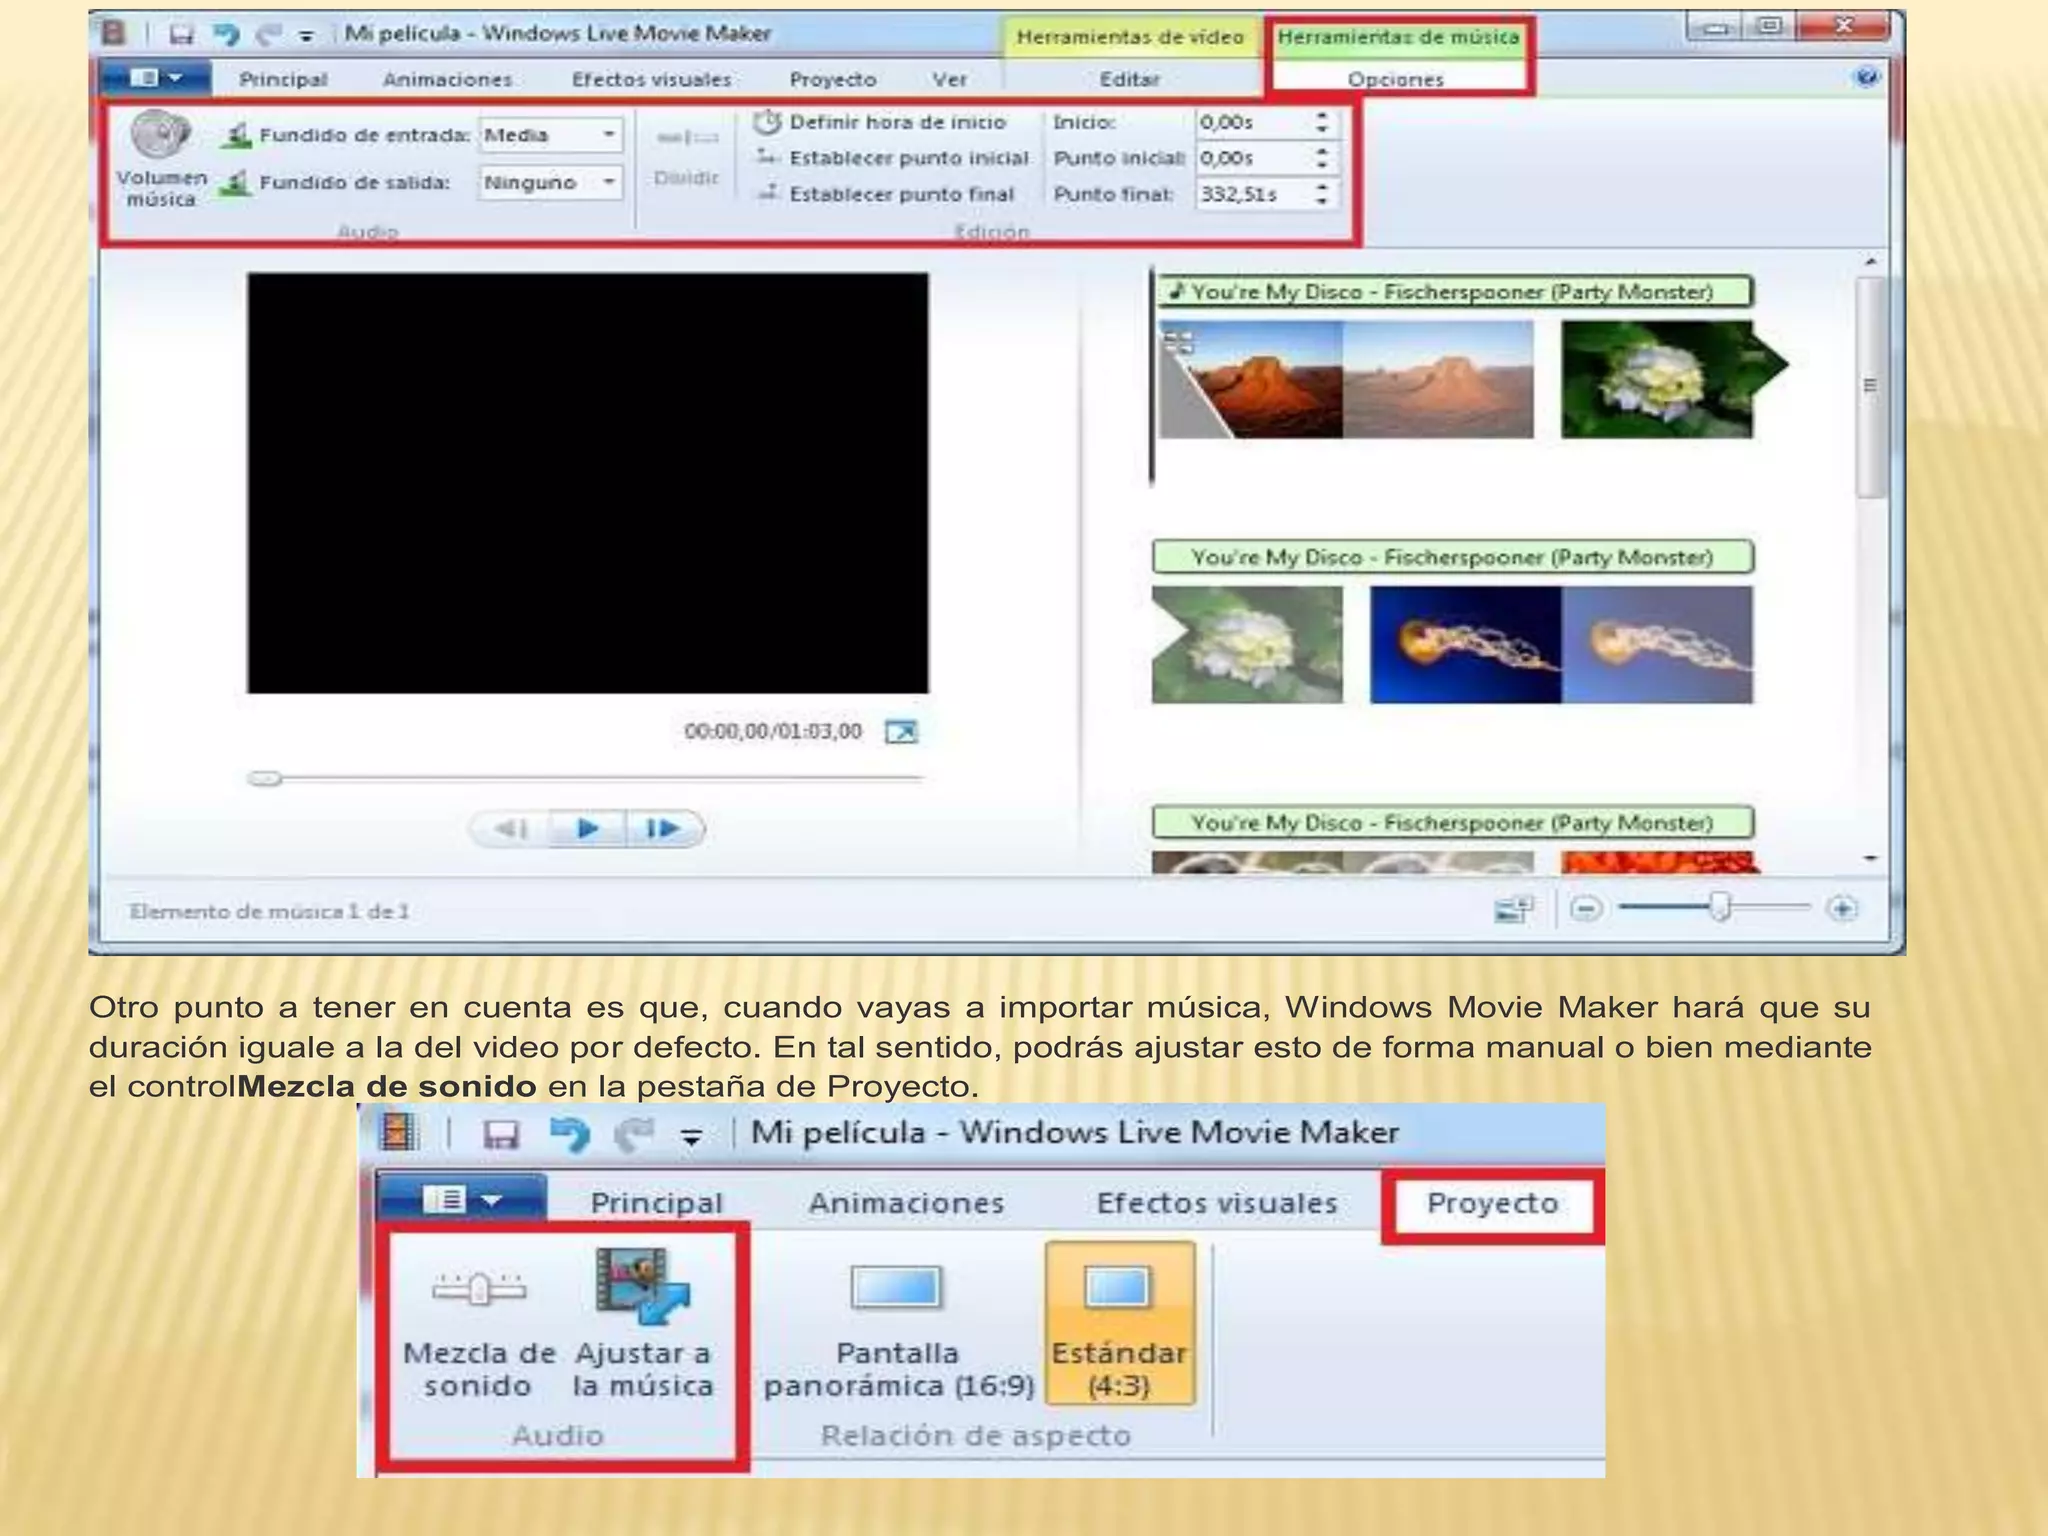Select second You're My Disco music track bar
The image size is (2048, 1536).
[1452, 557]
